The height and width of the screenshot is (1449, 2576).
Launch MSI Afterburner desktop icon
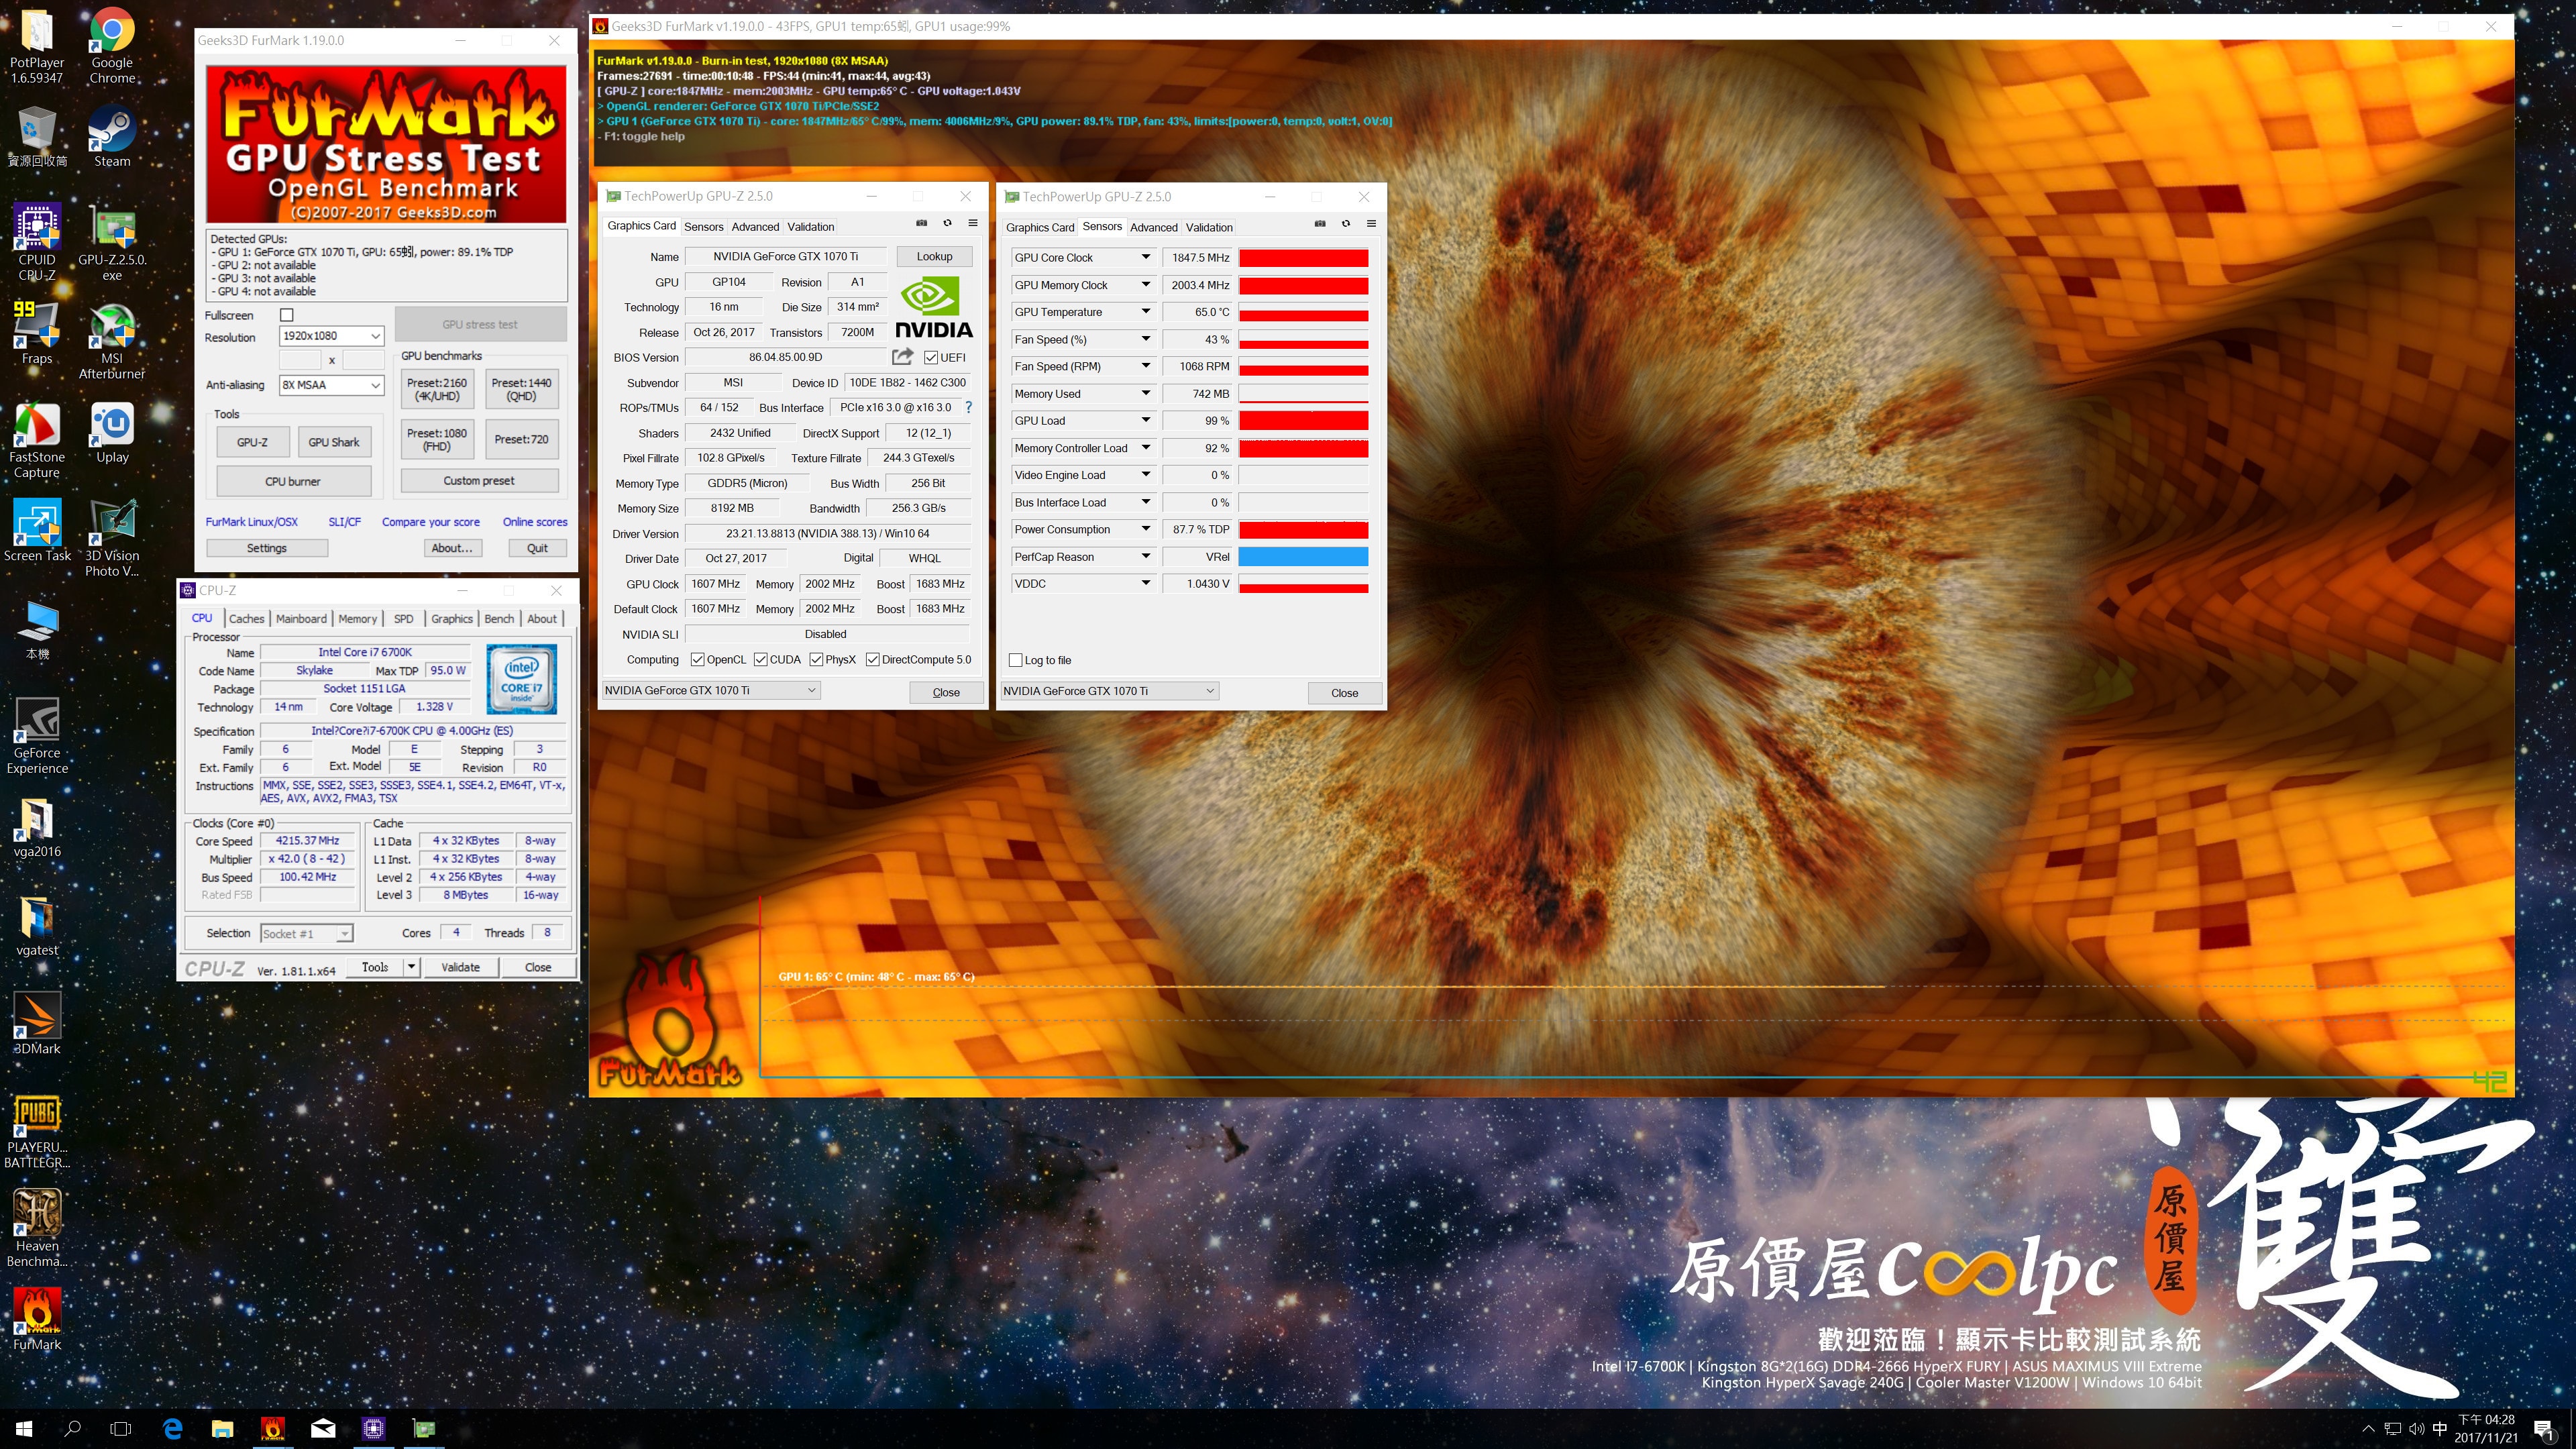[112, 341]
